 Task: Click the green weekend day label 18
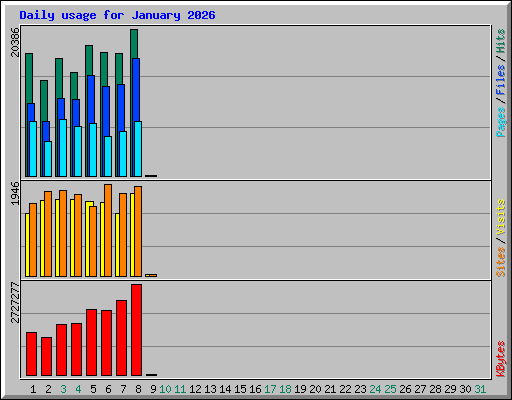(285, 389)
